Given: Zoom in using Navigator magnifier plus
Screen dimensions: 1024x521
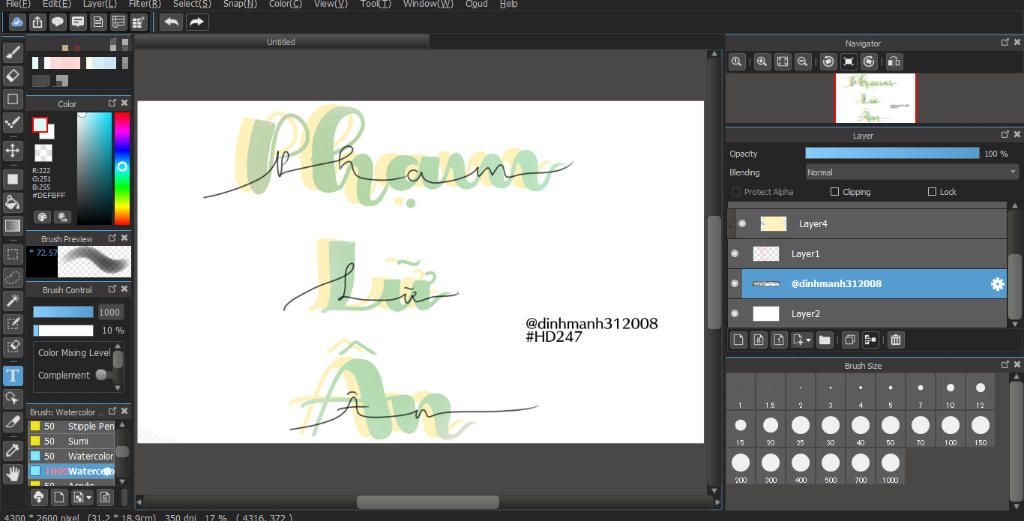Looking at the screenshot, I should click(x=761, y=61).
